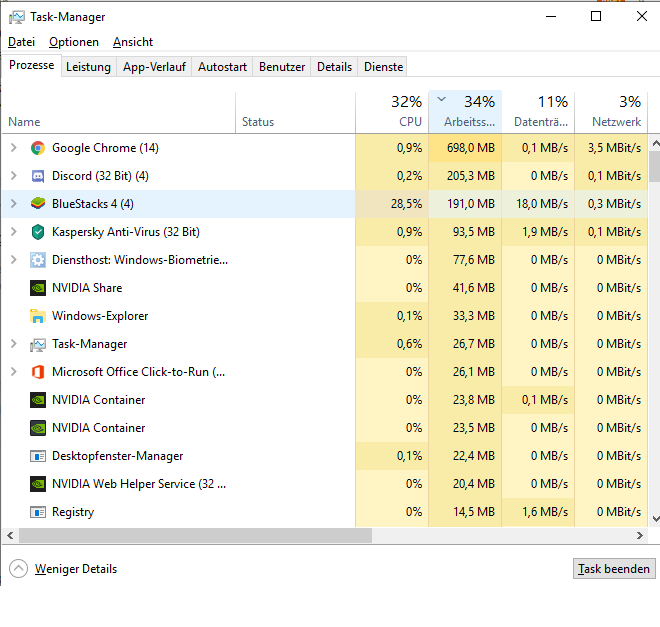This screenshot has width=660, height=627.
Task: Select the Prozesse tab
Action: (x=32, y=65)
